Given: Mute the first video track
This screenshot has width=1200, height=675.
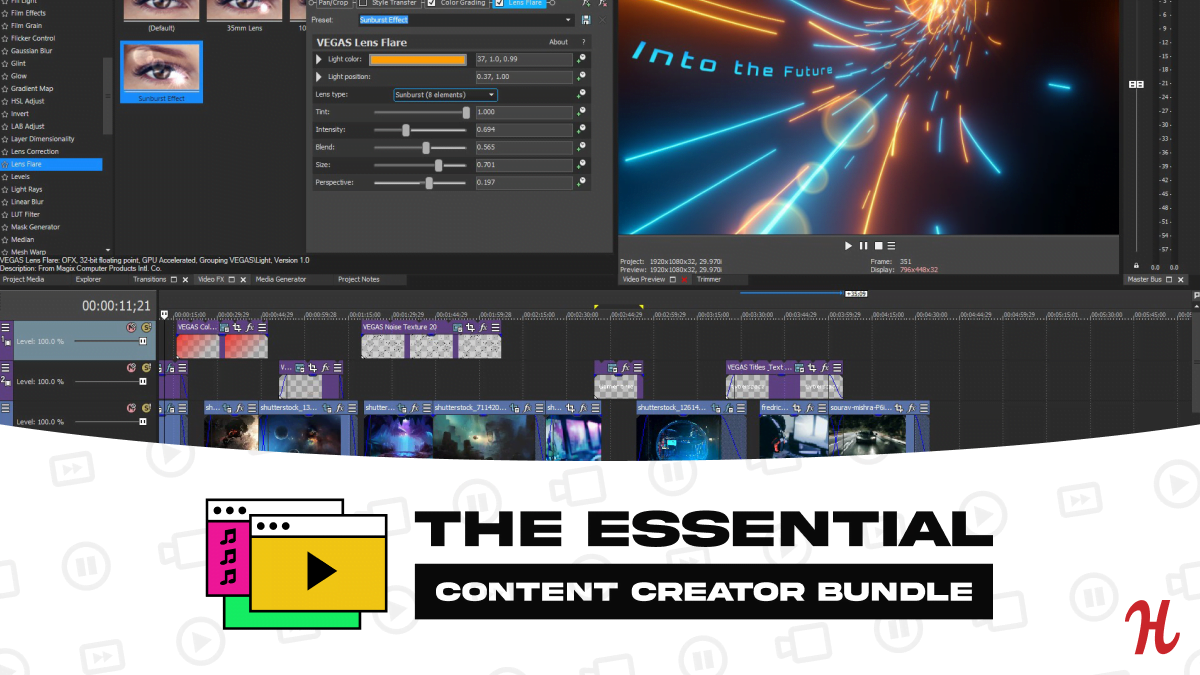Looking at the screenshot, I should [131, 328].
